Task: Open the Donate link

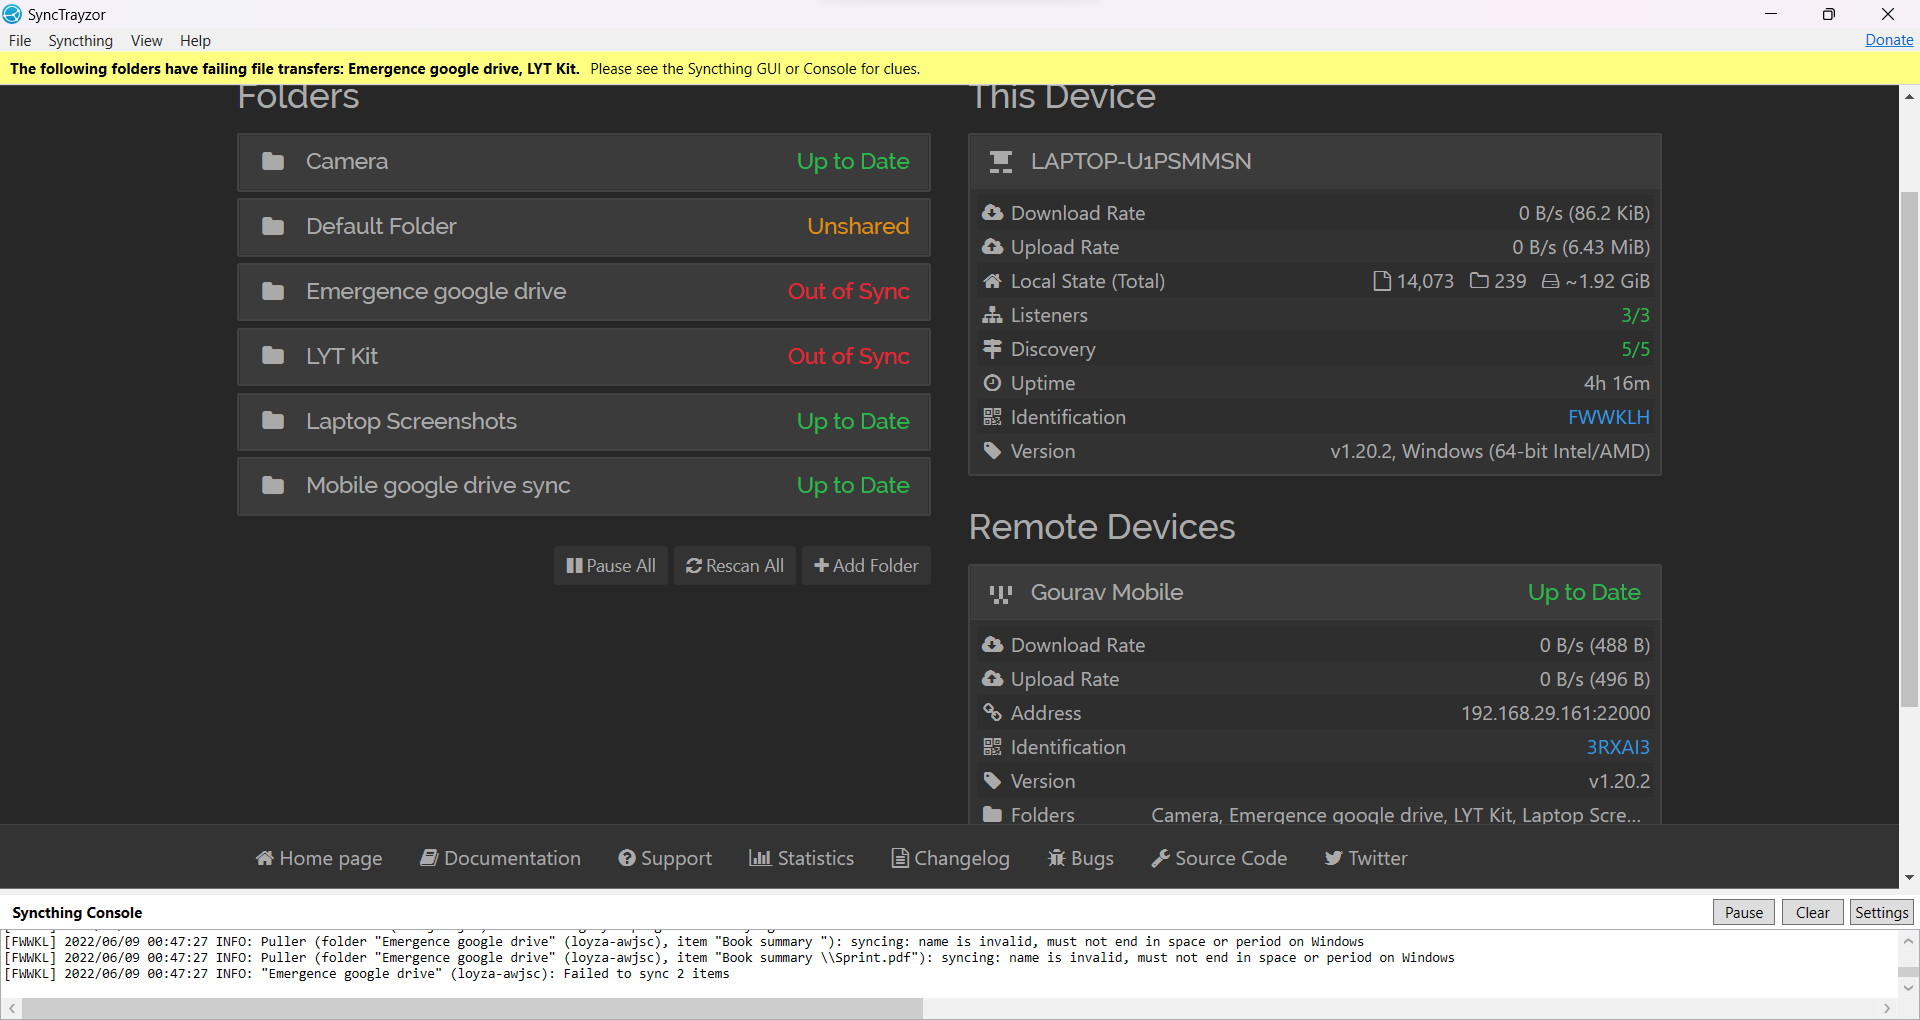Action: click(x=1889, y=40)
